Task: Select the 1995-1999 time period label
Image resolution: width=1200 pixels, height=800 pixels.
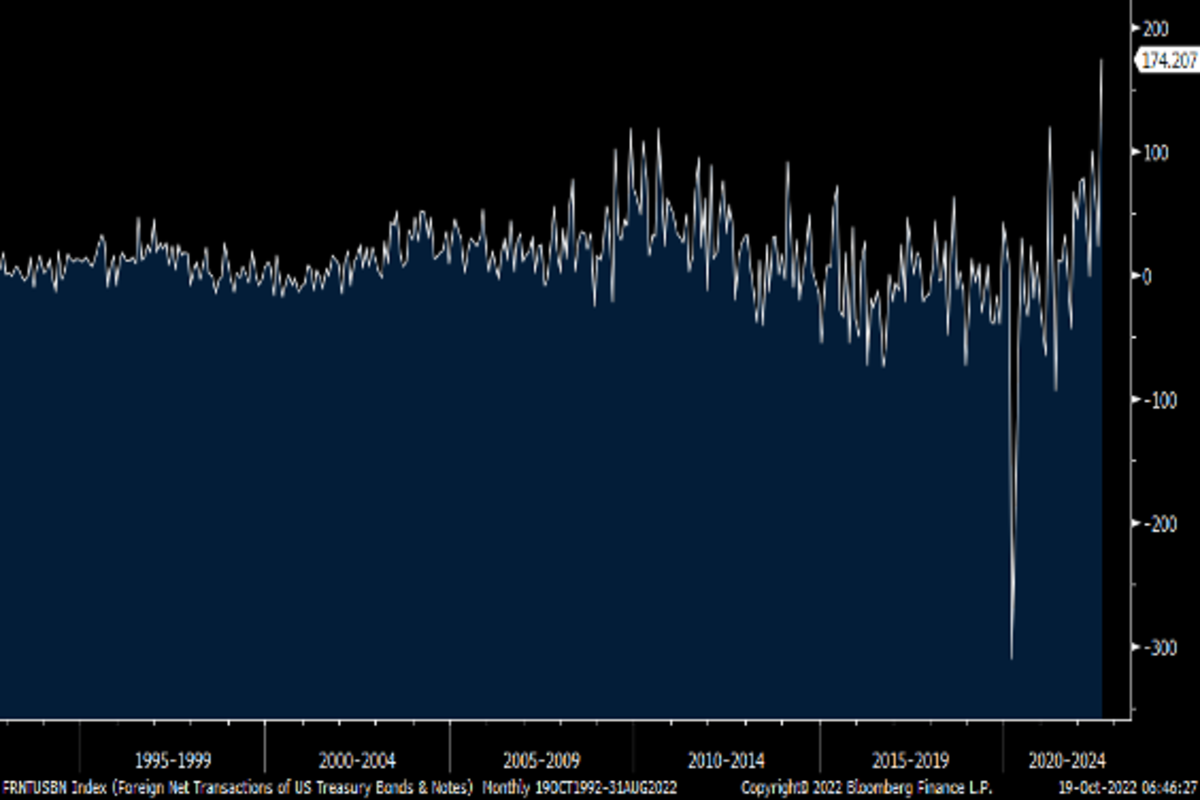Action: tap(173, 759)
